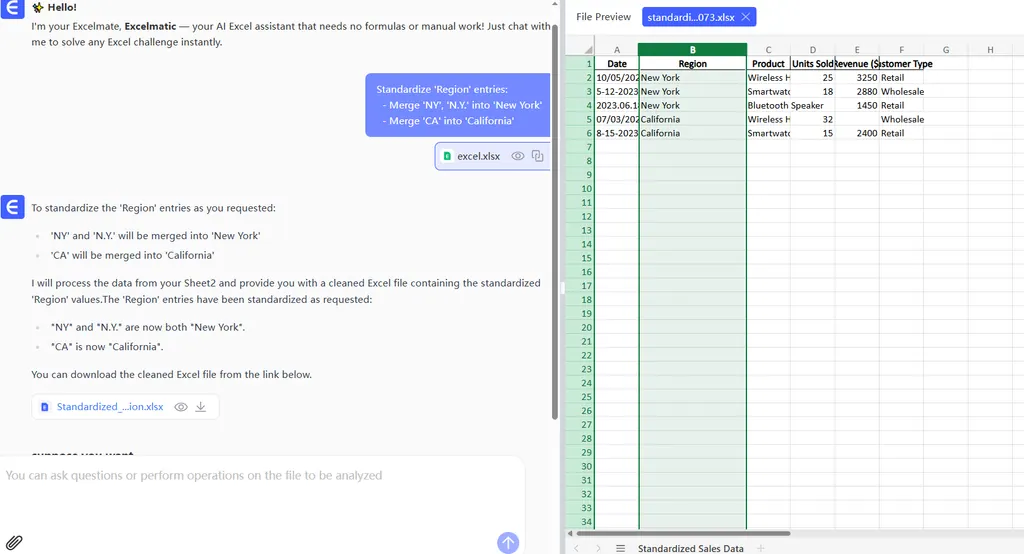The height and width of the screenshot is (554, 1024).
Task: Close the standardi...073.xlsx preview tab
Action: pos(746,17)
